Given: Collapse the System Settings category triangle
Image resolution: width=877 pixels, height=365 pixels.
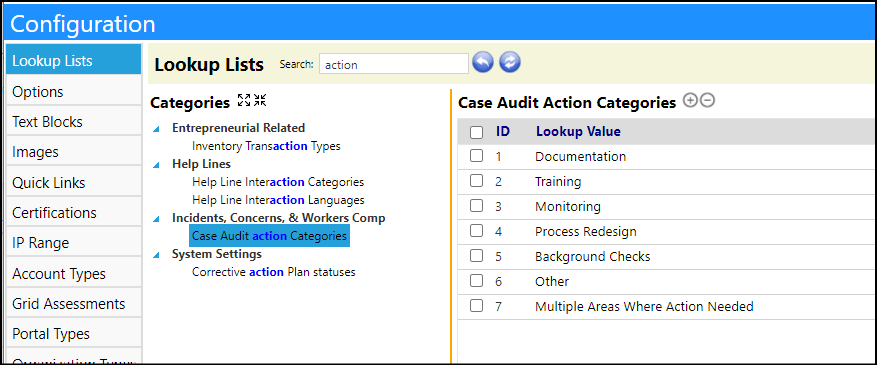Looking at the screenshot, I should 157,255.
